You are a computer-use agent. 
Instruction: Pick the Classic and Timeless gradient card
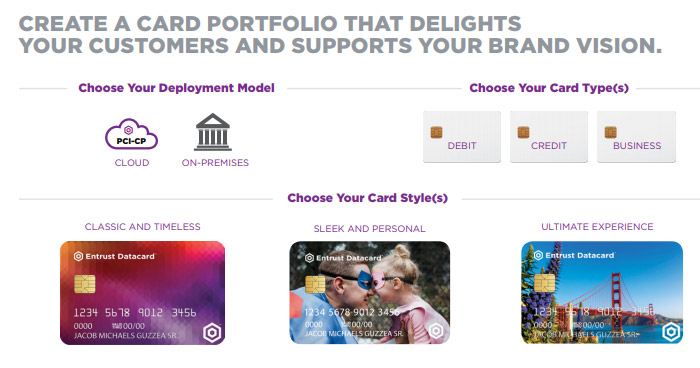tap(142, 293)
